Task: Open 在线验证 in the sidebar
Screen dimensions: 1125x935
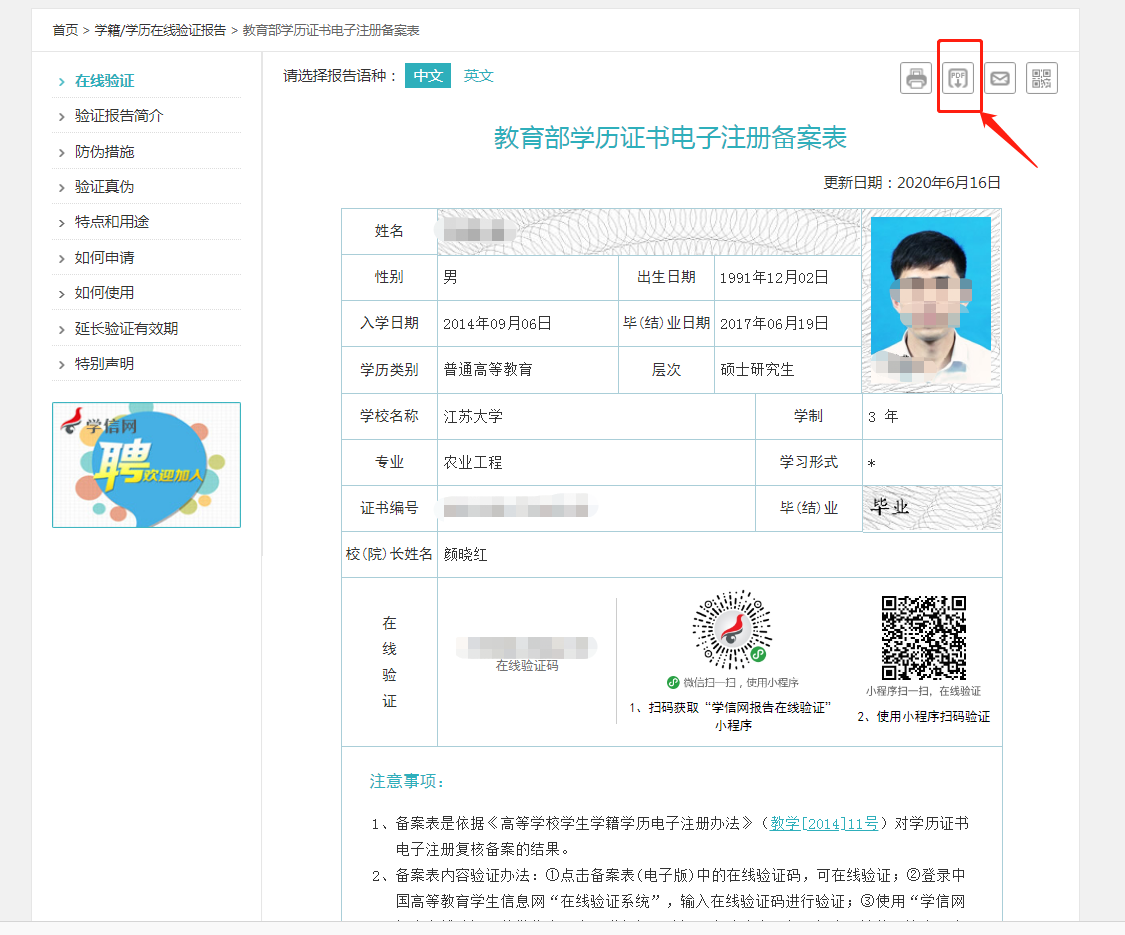Action: tap(105, 81)
